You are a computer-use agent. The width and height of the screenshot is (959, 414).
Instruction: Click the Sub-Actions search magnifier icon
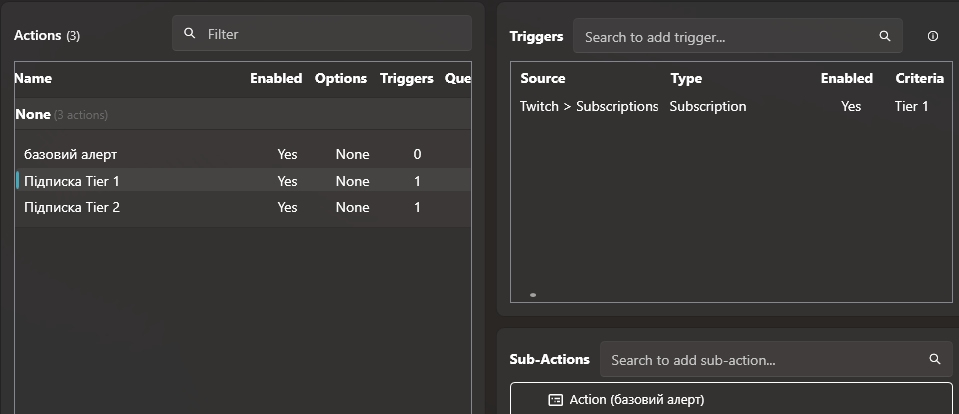click(x=935, y=359)
